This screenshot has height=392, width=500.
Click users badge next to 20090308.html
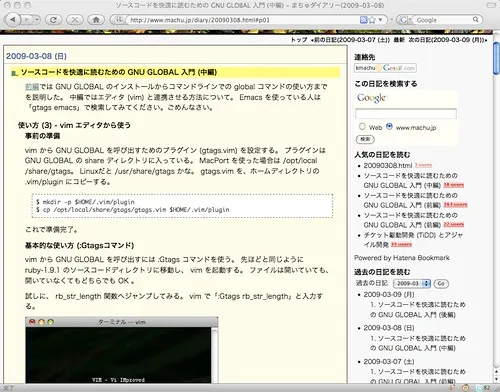423,165
